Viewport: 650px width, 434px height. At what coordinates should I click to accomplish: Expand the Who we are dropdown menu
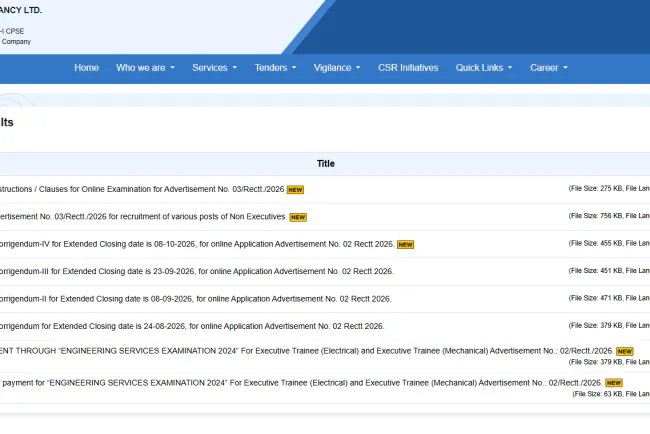[x=145, y=68]
